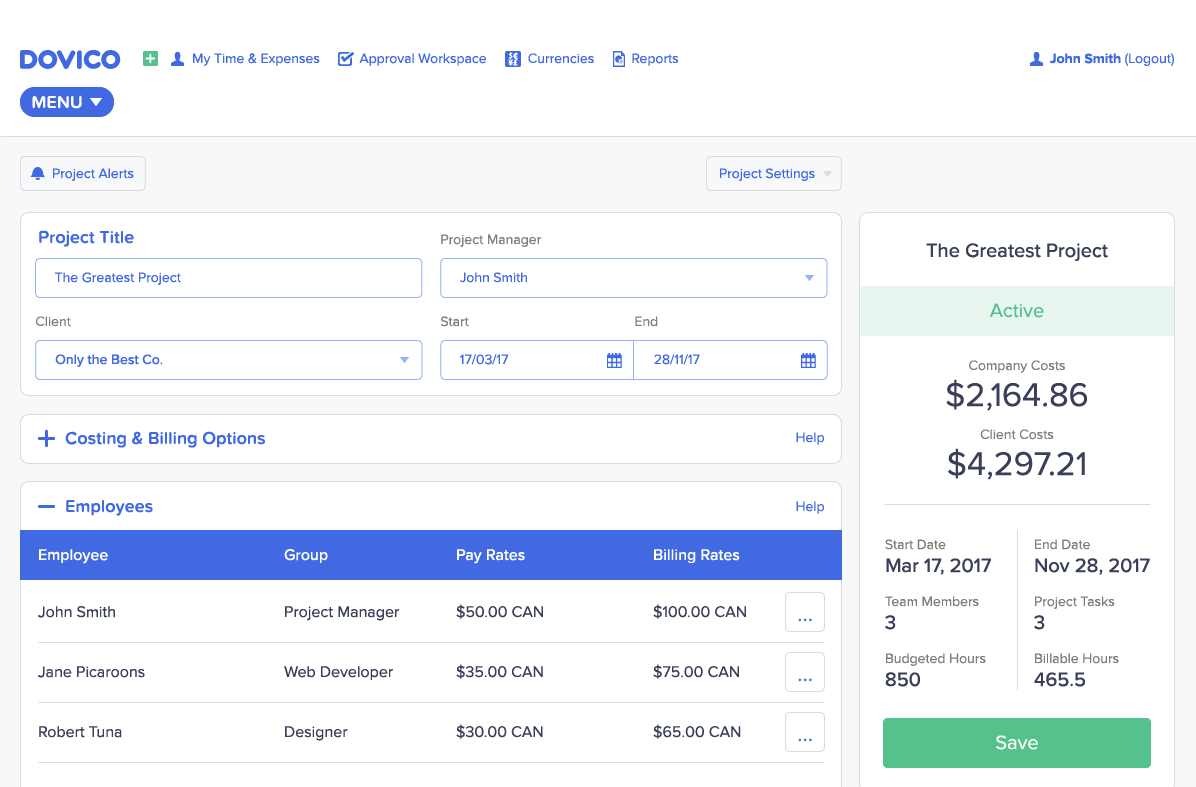
Task: Open the End date calendar picker icon
Action: tap(808, 360)
